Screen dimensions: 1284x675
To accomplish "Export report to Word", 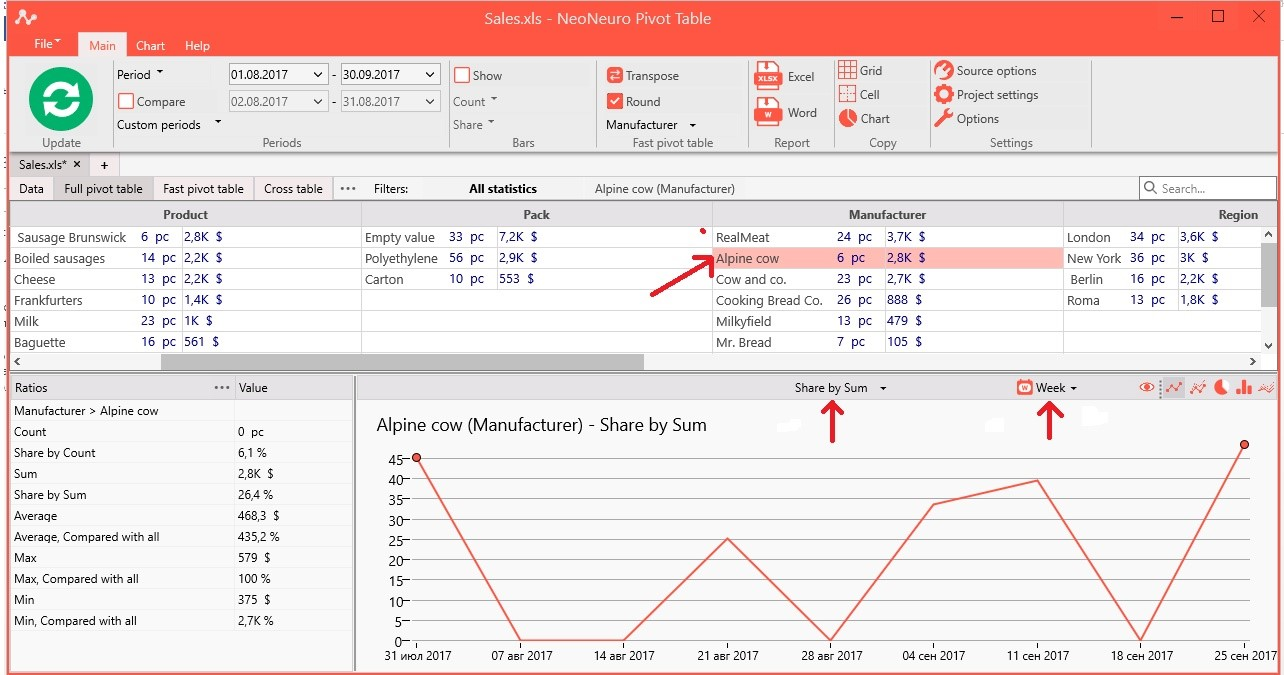I will pos(786,113).
